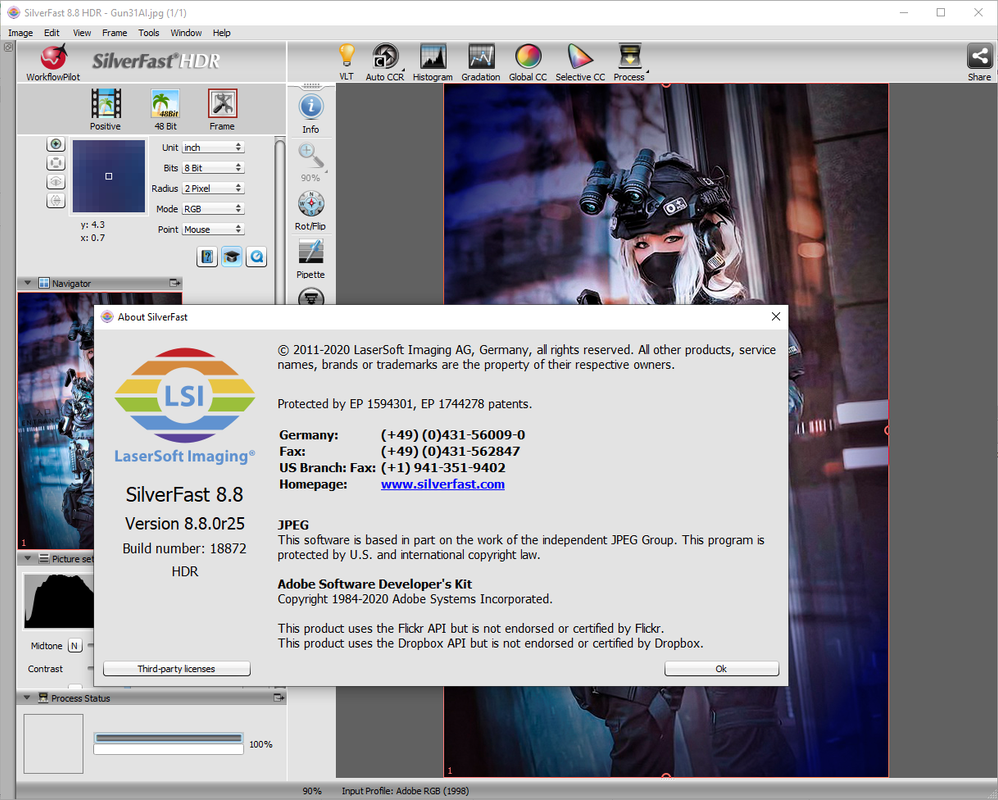
Task: Select the Pipette tool
Action: [x=311, y=258]
